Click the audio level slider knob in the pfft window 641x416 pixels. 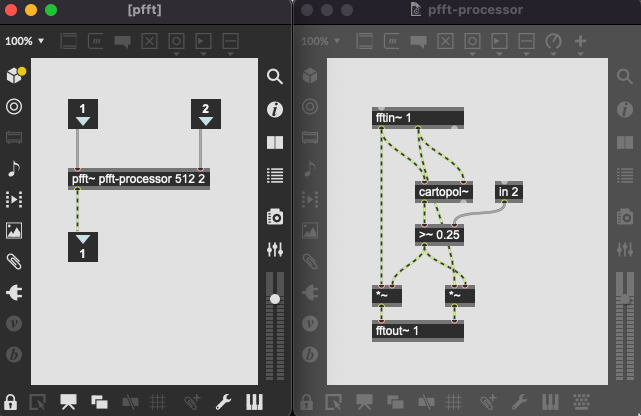coord(274,299)
